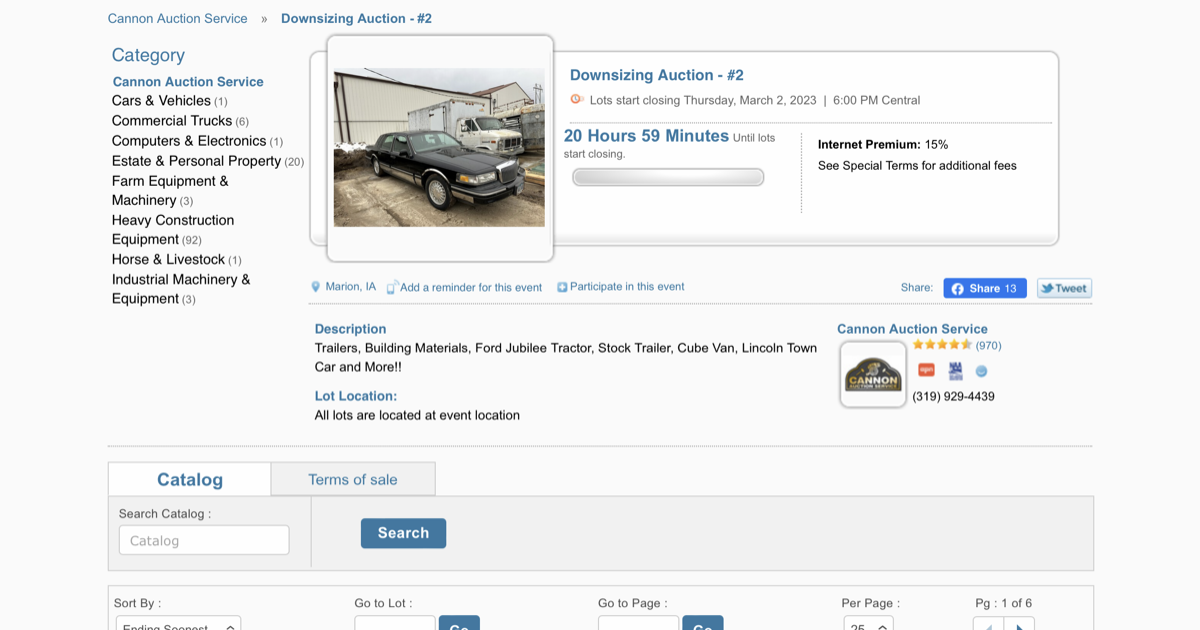Click the Twitter Tweet button

click(x=1064, y=288)
